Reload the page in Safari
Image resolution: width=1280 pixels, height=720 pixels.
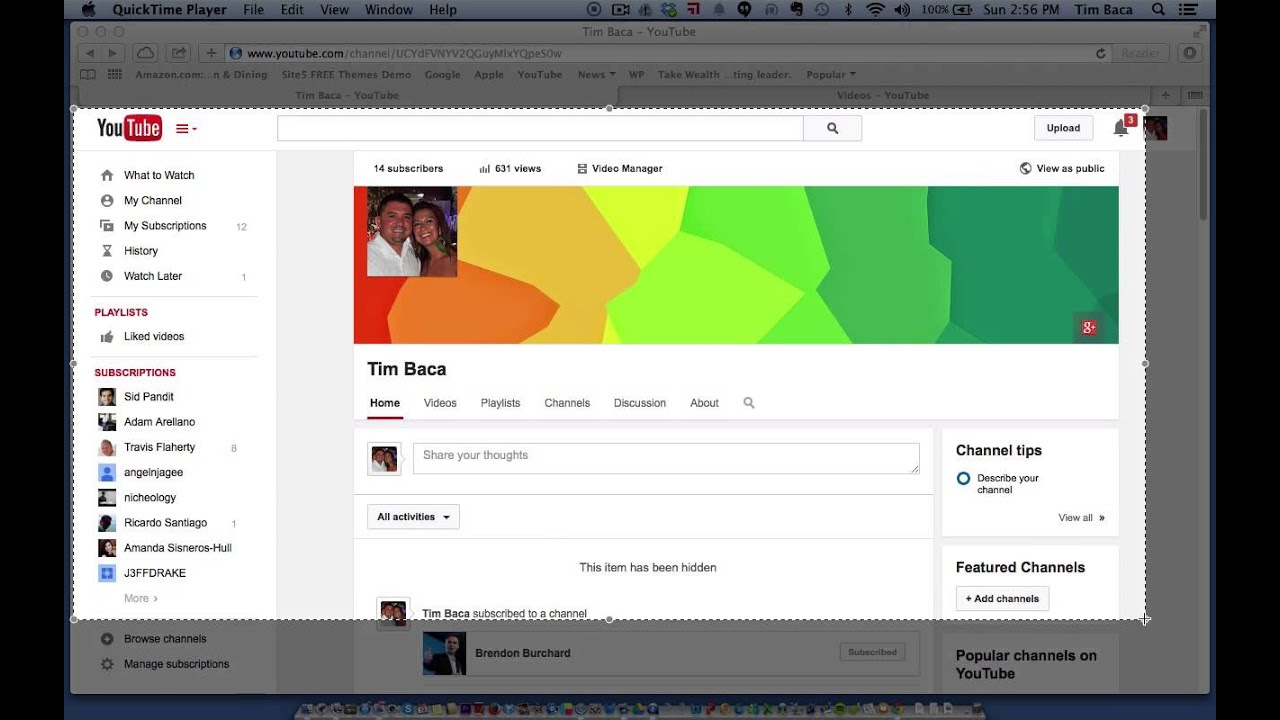[1101, 53]
